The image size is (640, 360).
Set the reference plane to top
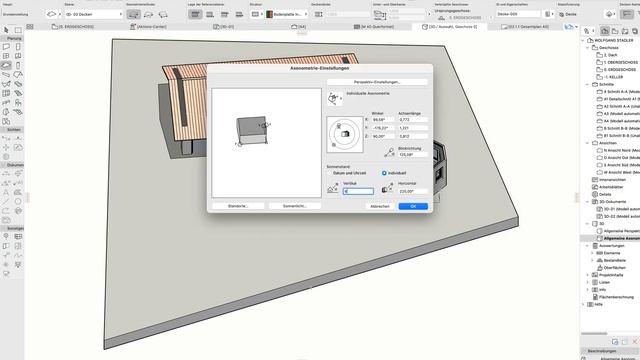[196, 14]
